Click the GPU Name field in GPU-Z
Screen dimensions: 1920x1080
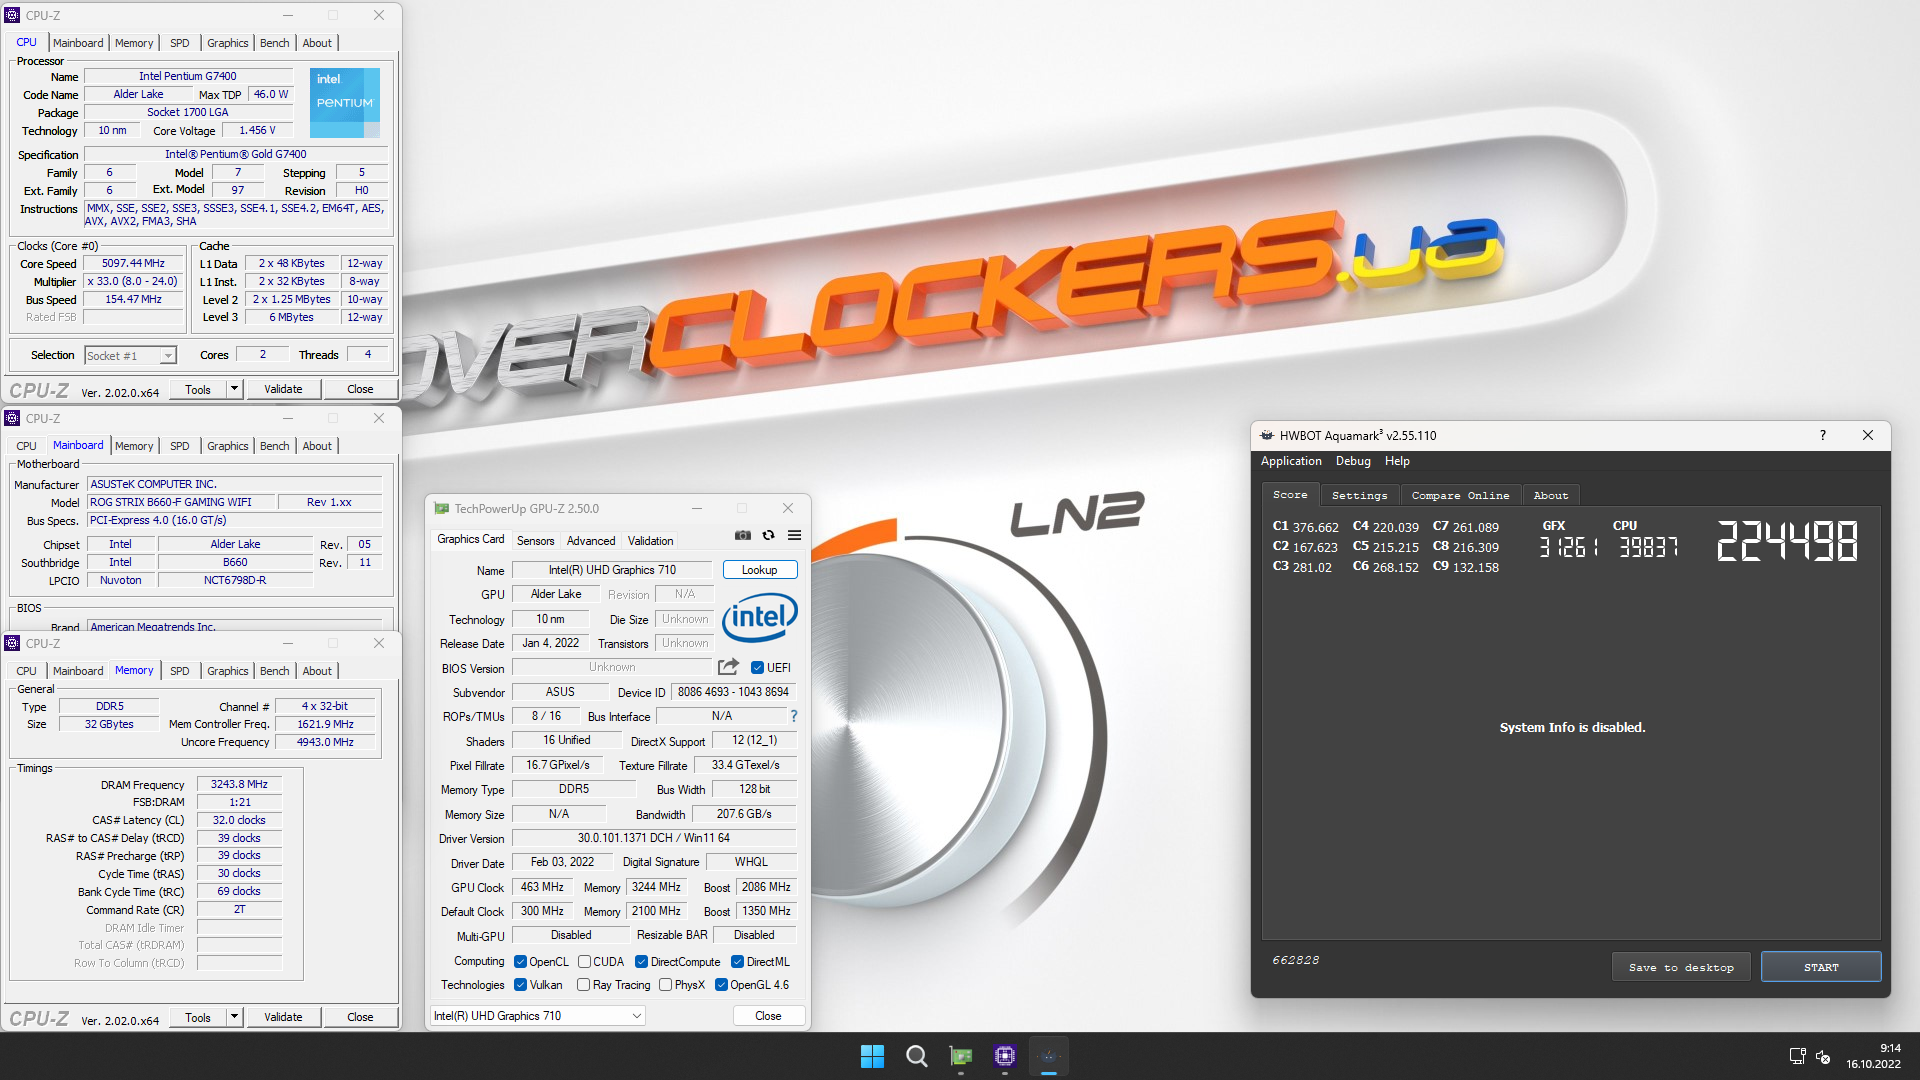[x=612, y=570]
